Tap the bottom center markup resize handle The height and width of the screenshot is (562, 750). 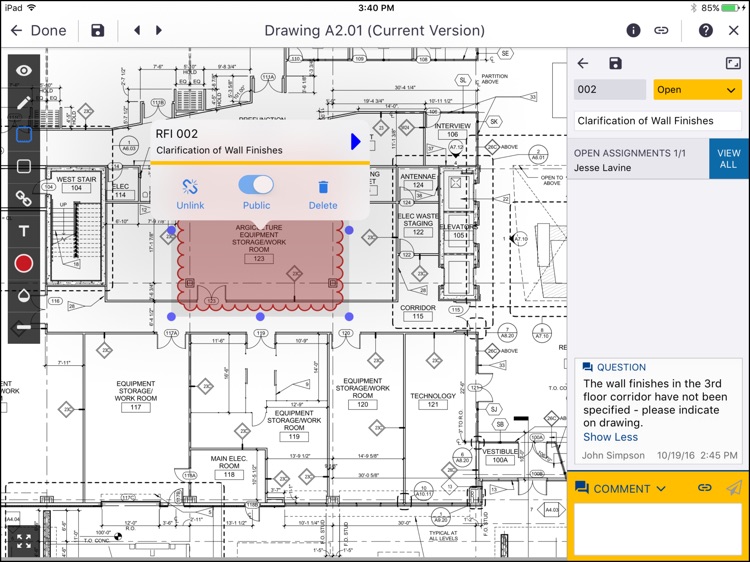[x=260, y=317]
